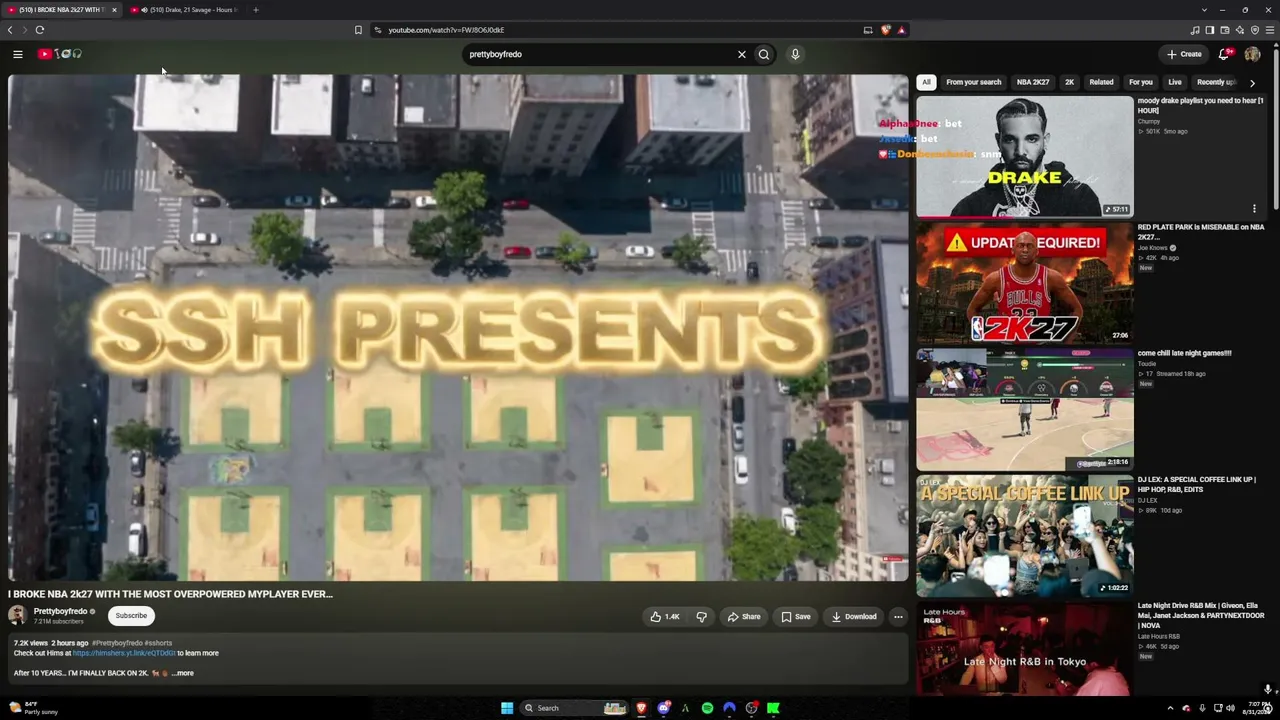The height and width of the screenshot is (720, 1280).
Task: Open the moody Drake playlist thumbnail
Action: (1025, 156)
